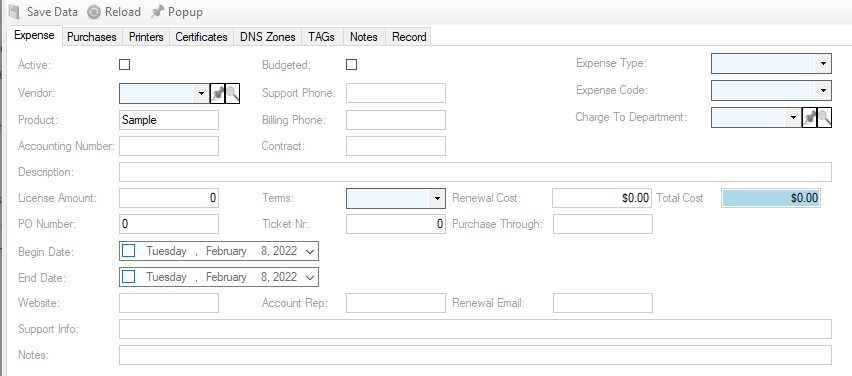Click the Purchase Through input field
Viewport: 852px width, 376px height.
603,224
